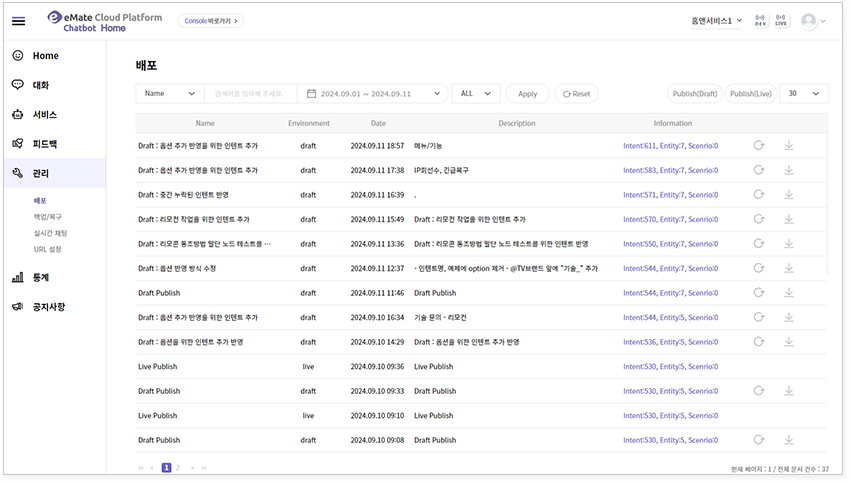Click the 2024.09.10 09:10 date cell
The image size is (850, 483).
pos(377,415)
